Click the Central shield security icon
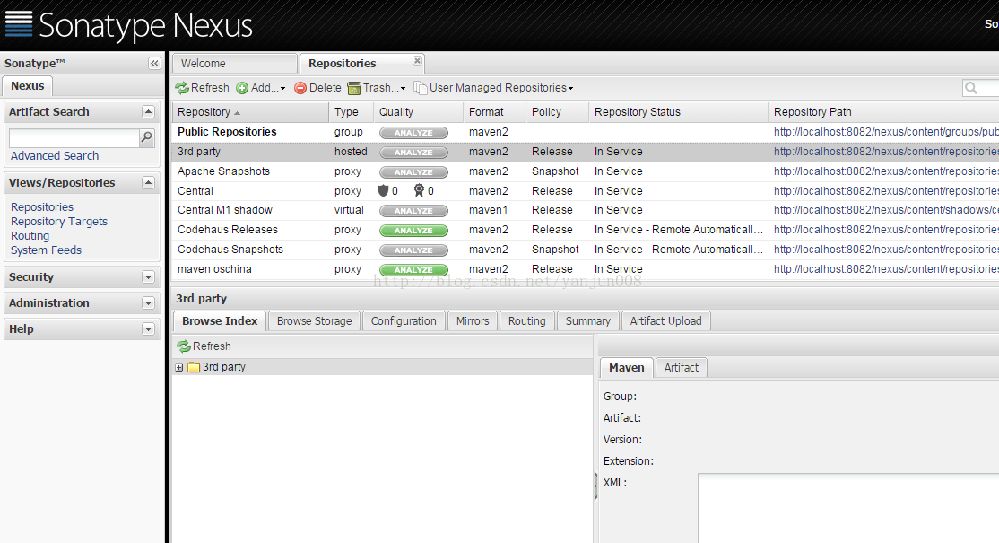Viewport: 999px width, 543px height. [x=383, y=191]
